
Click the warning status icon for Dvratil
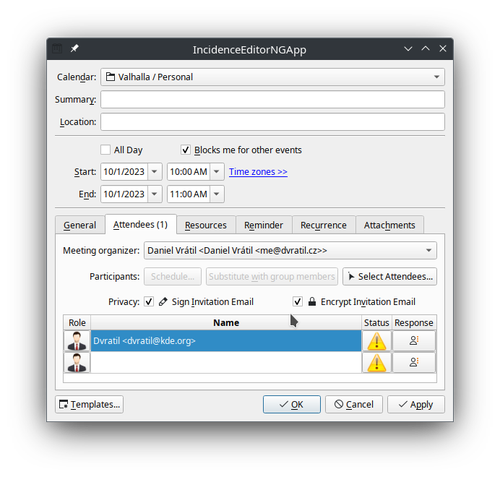coord(377,341)
